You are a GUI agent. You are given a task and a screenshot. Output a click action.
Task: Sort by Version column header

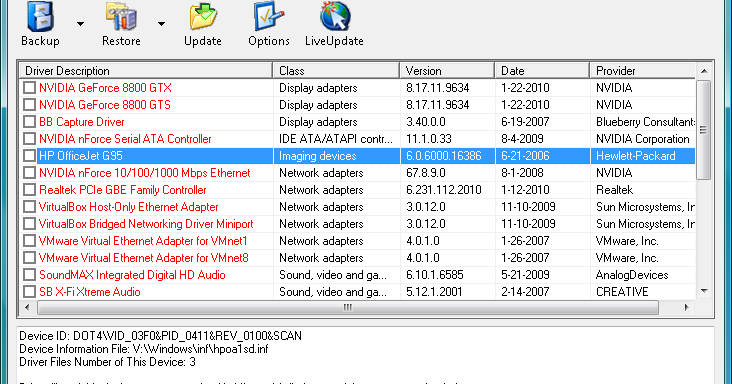pos(447,70)
